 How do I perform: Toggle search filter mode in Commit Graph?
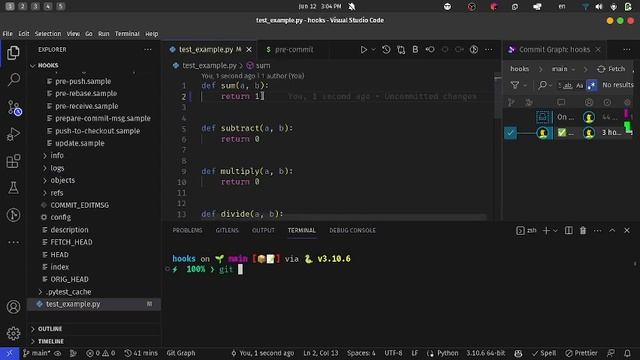point(591,85)
